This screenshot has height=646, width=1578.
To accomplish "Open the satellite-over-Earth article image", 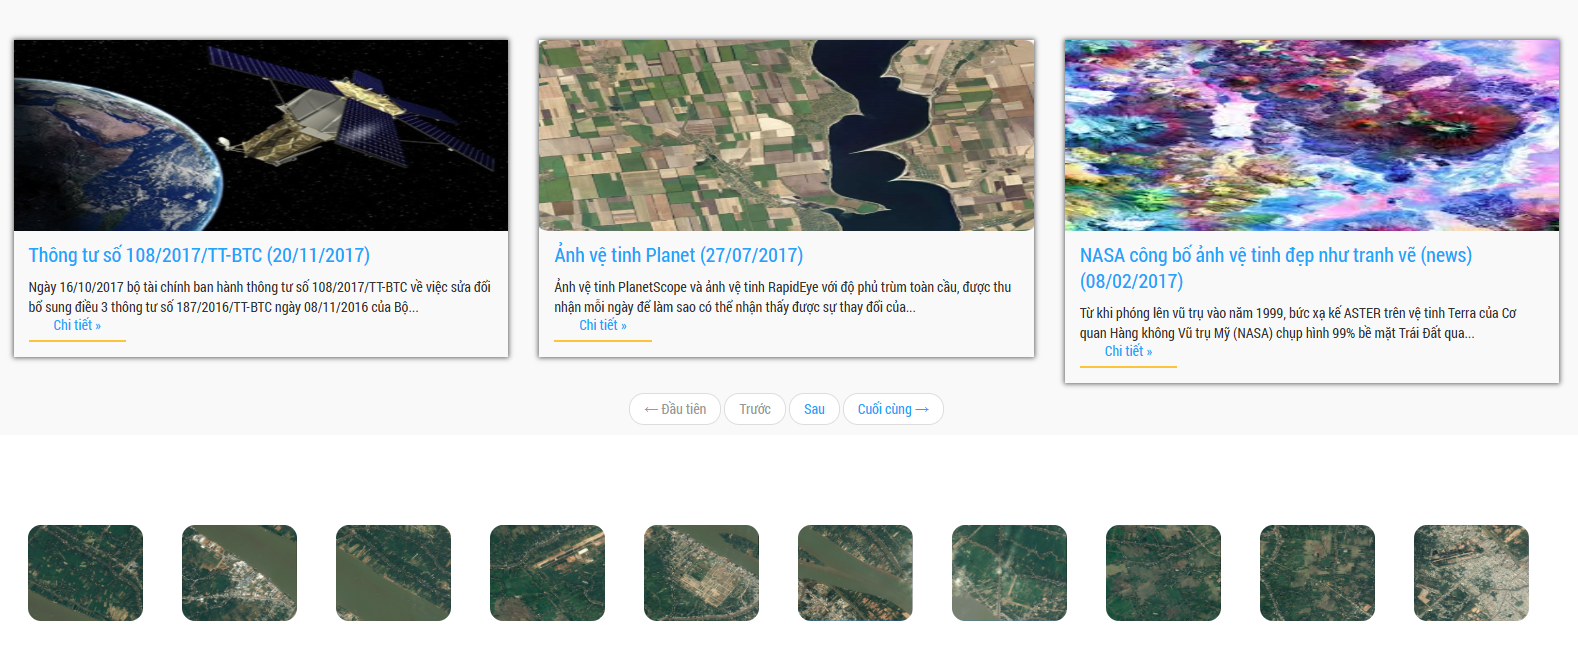I will (261, 135).
